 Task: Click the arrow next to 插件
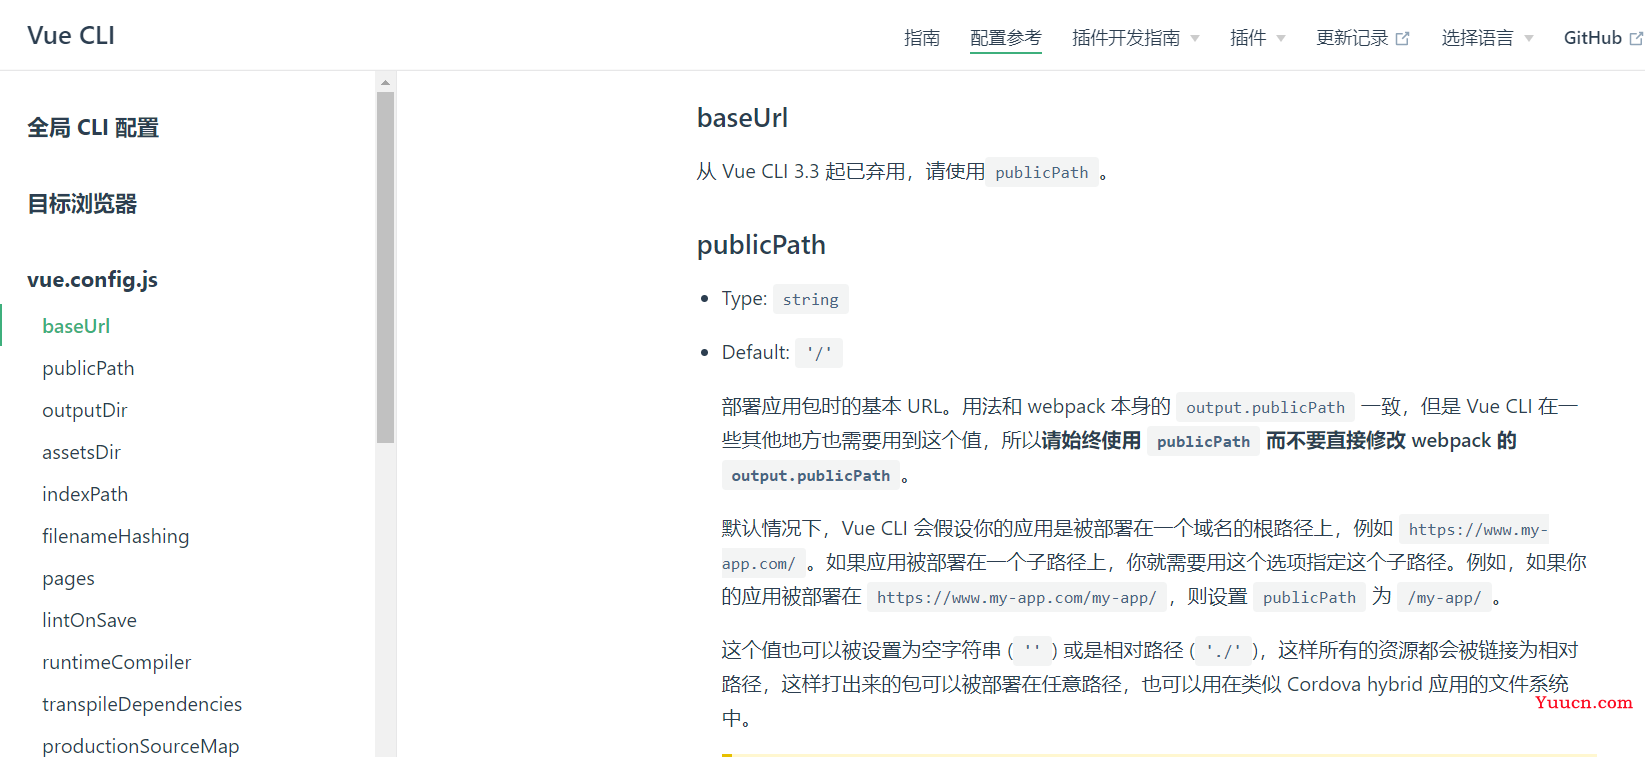tap(1281, 39)
